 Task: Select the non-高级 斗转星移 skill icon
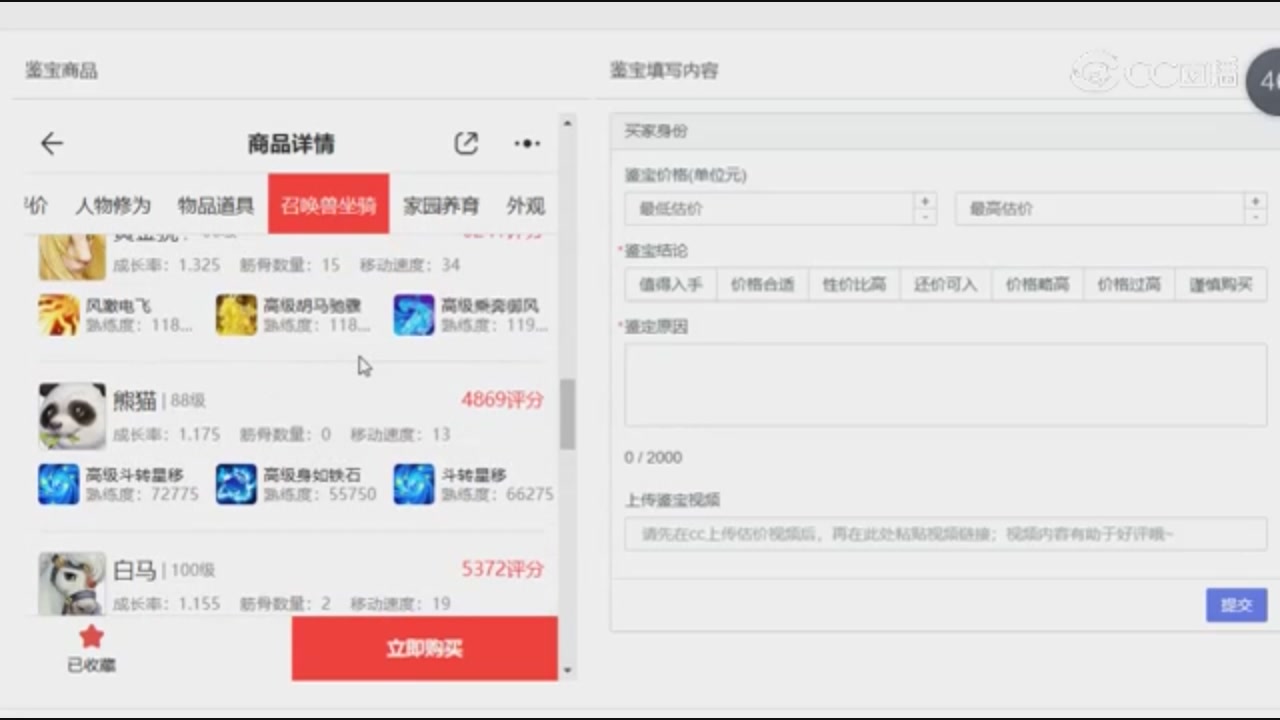point(414,484)
